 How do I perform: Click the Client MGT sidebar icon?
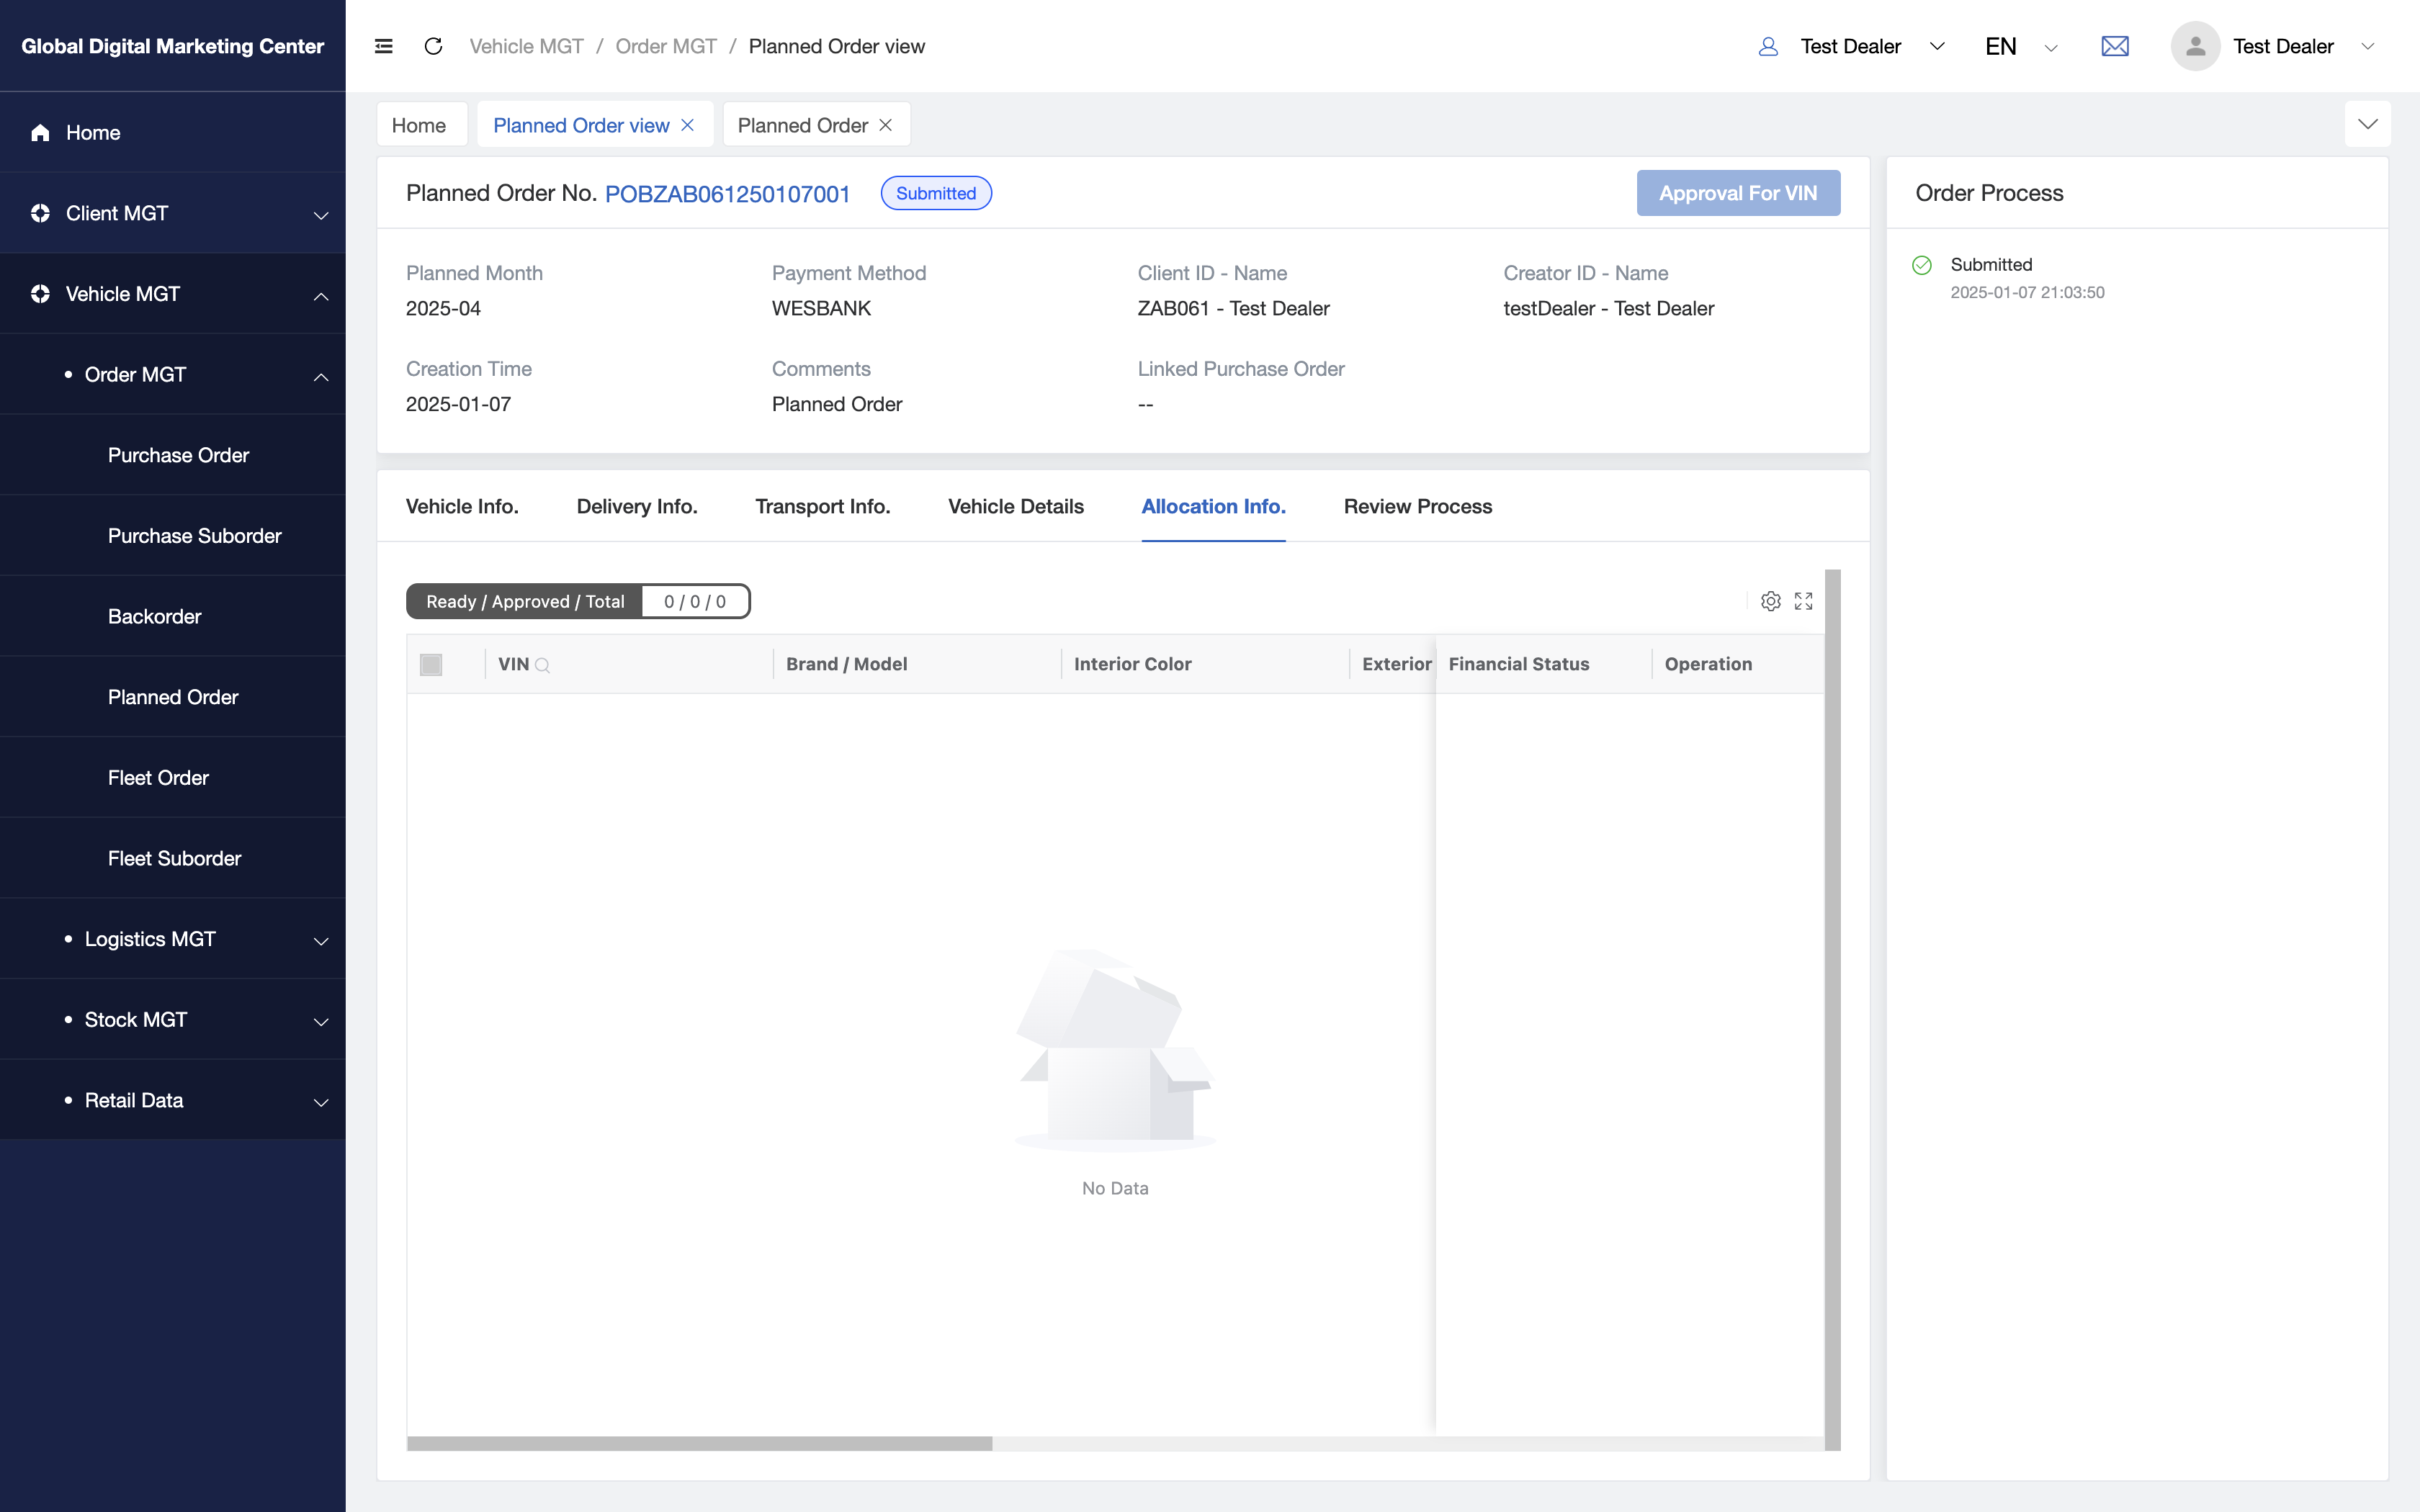click(x=40, y=213)
